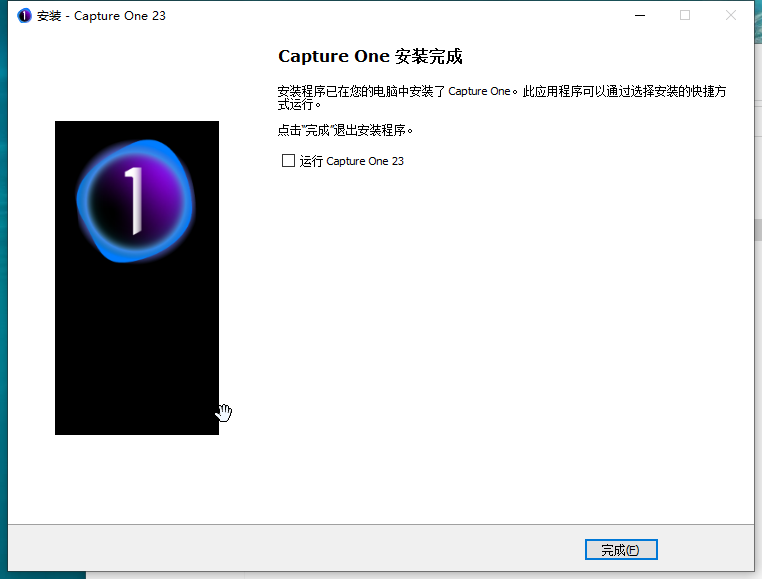
Task: Click the text 点击"完成"退出安装程序
Action: tap(346, 130)
